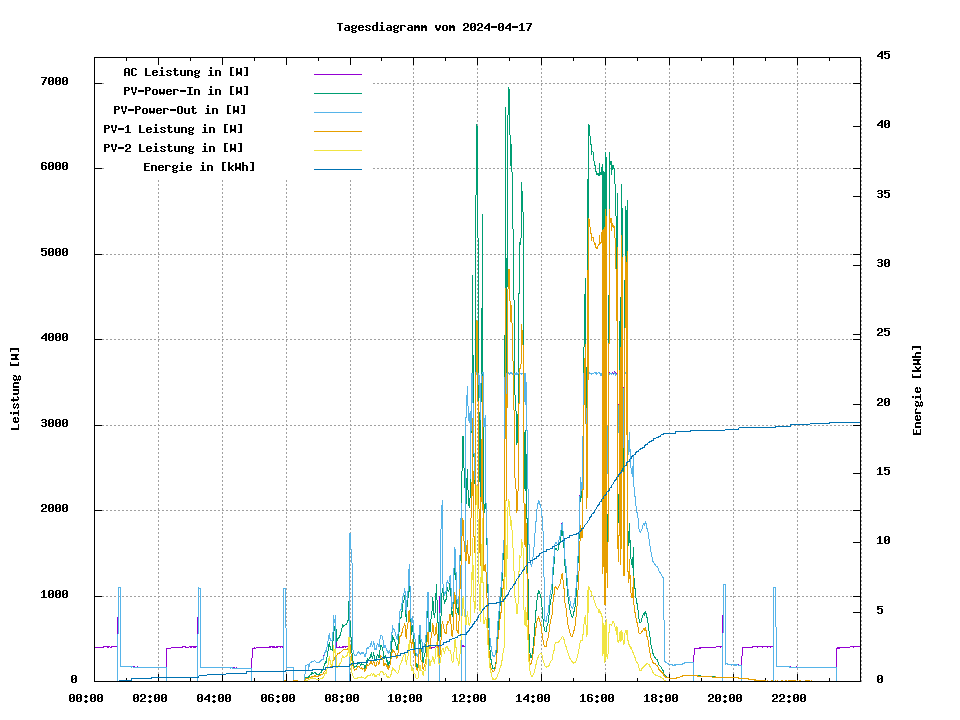
Task: Click the 06:00 time axis label
Action: (x=277, y=698)
